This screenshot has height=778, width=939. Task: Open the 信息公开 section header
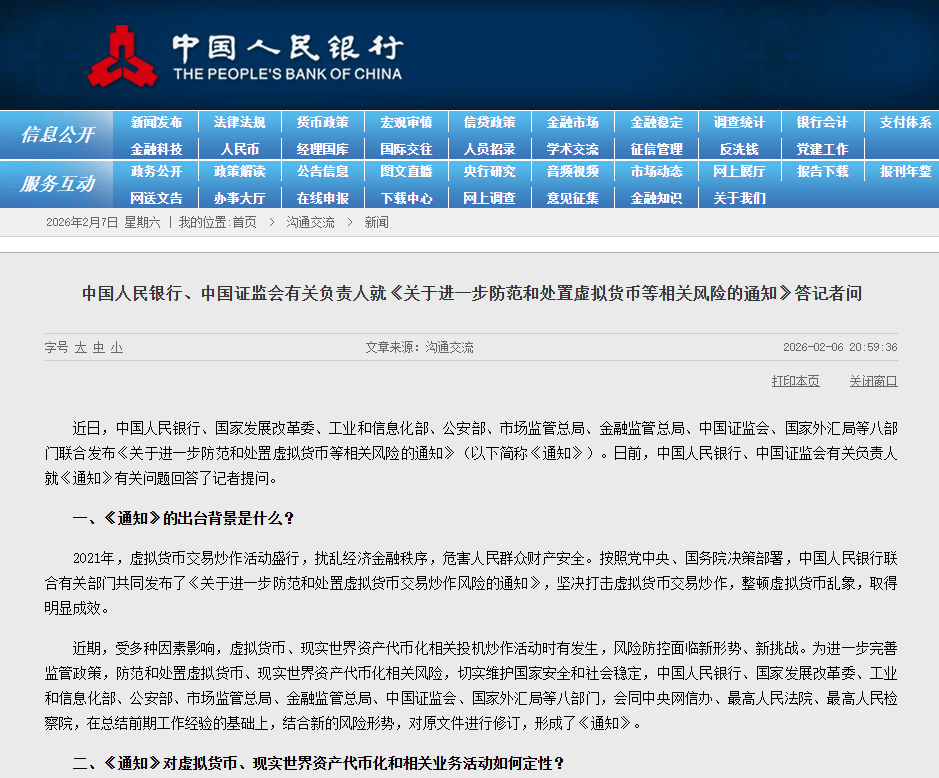(57, 135)
